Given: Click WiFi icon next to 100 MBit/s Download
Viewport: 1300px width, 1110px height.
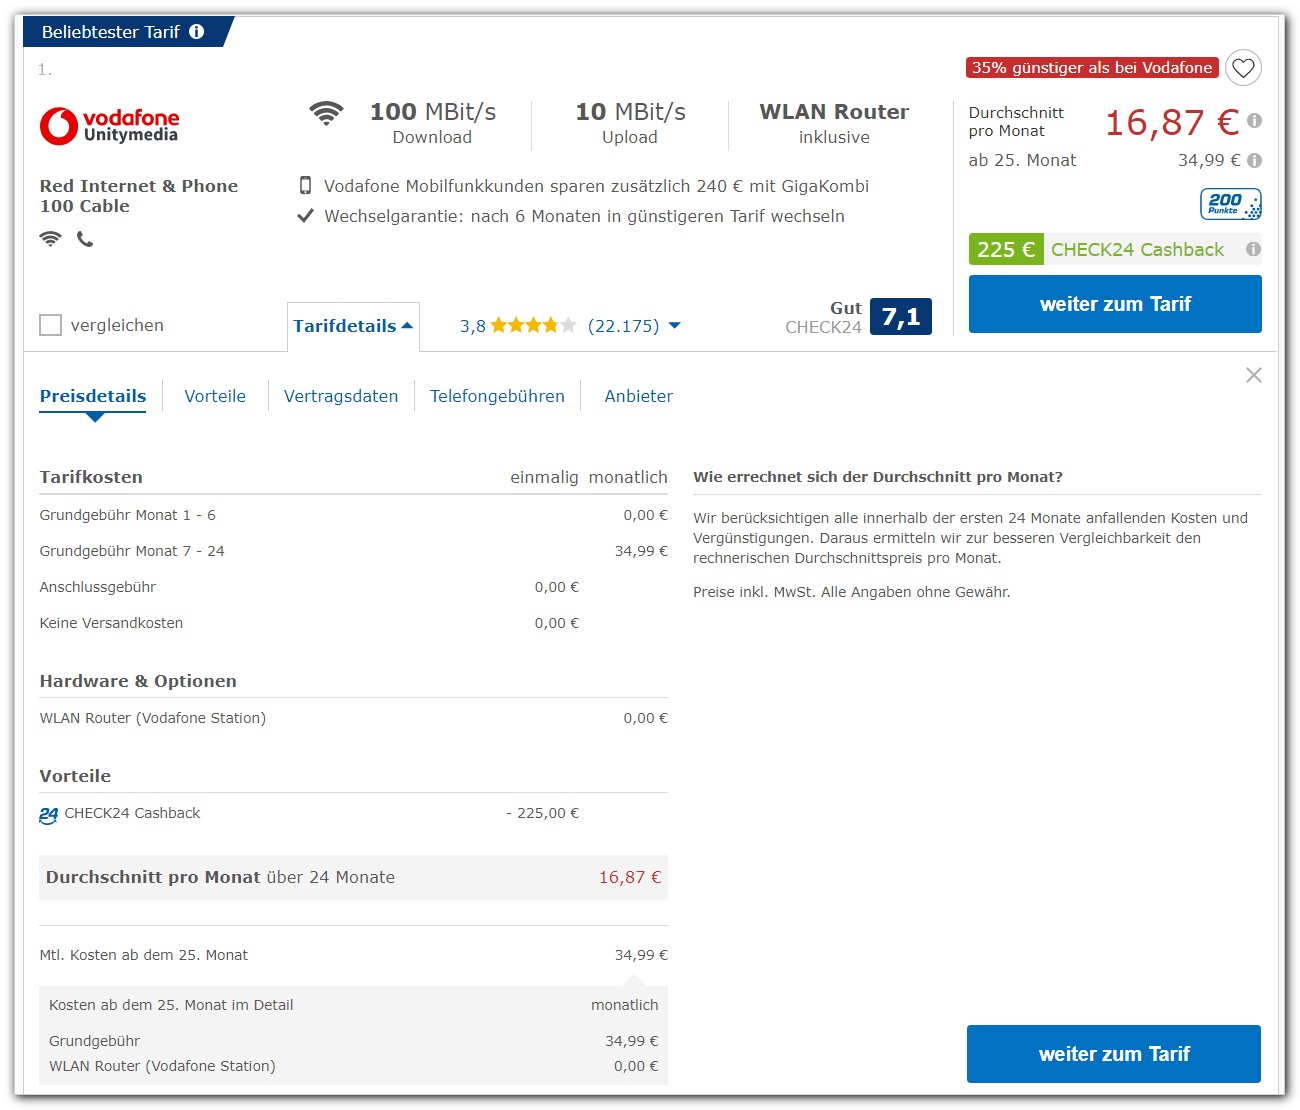Looking at the screenshot, I should pyautogui.click(x=326, y=113).
